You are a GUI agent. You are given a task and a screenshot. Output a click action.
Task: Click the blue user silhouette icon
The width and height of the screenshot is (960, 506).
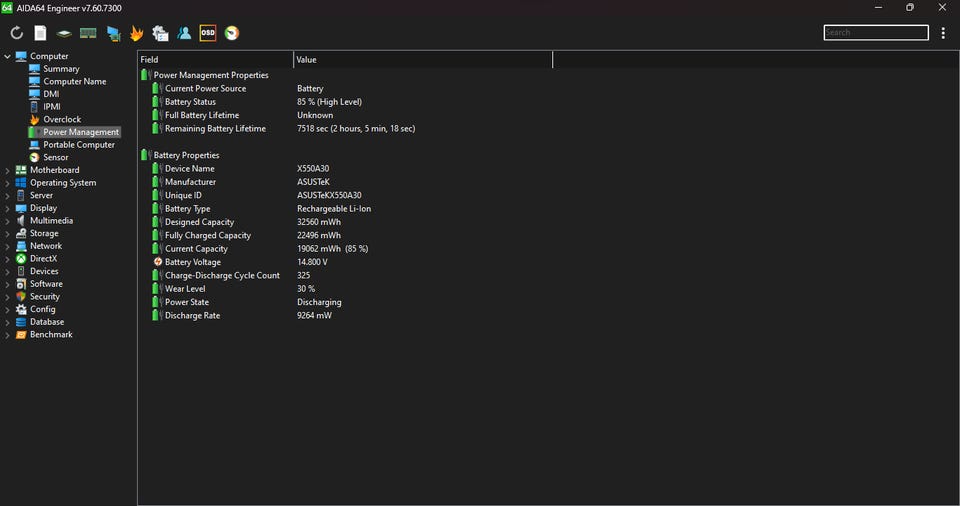[x=184, y=33]
